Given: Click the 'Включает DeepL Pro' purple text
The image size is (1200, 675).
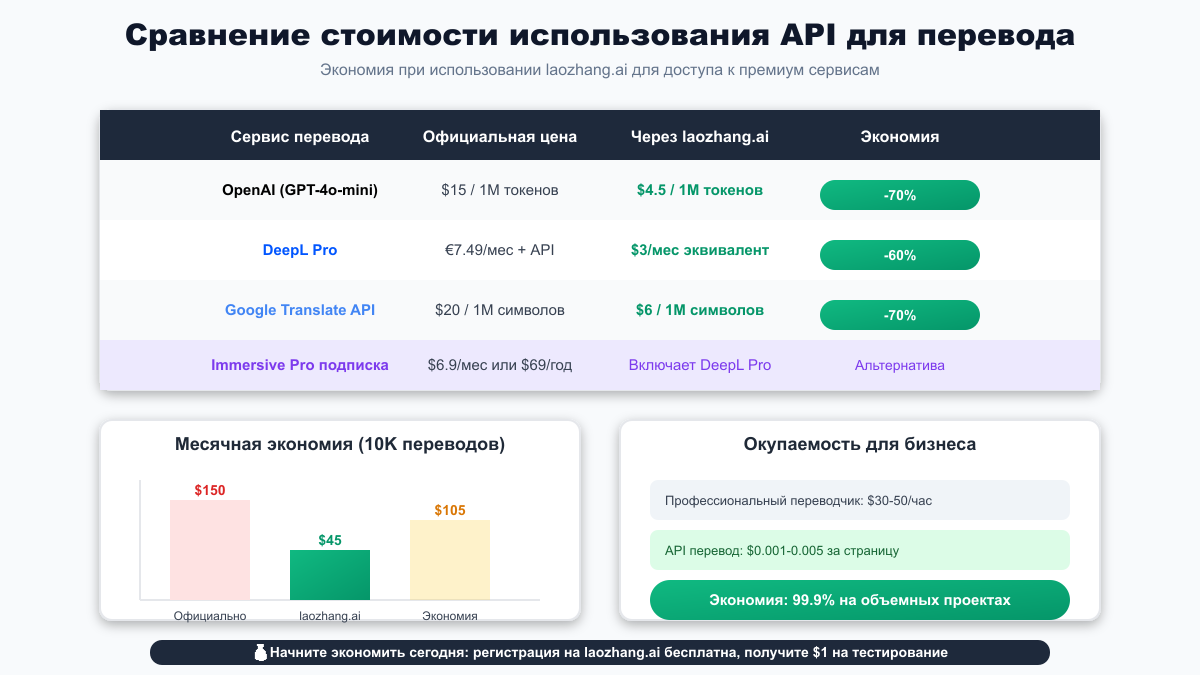Looking at the screenshot, I should tap(699, 365).
